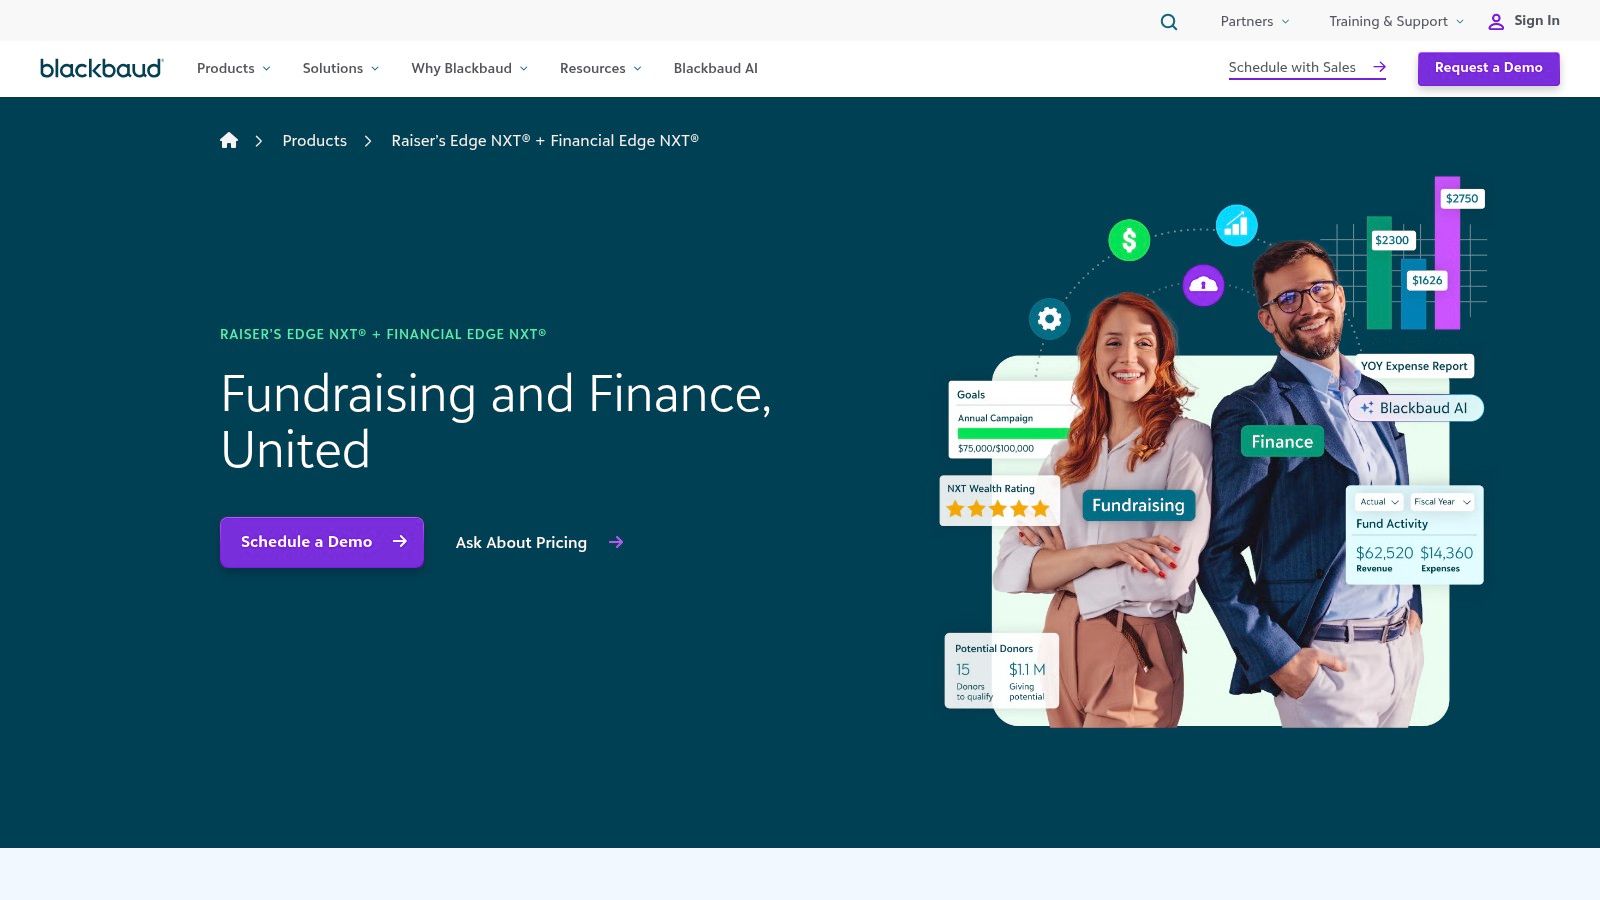Expand the Products menu

tap(234, 68)
